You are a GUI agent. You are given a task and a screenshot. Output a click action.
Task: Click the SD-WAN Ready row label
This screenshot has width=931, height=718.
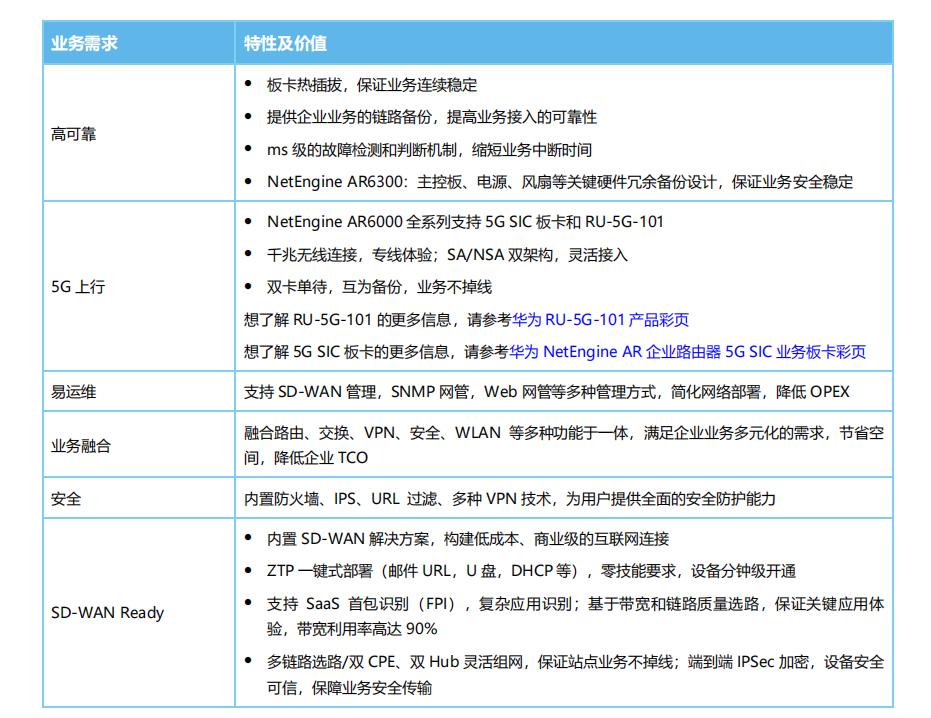click(107, 613)
